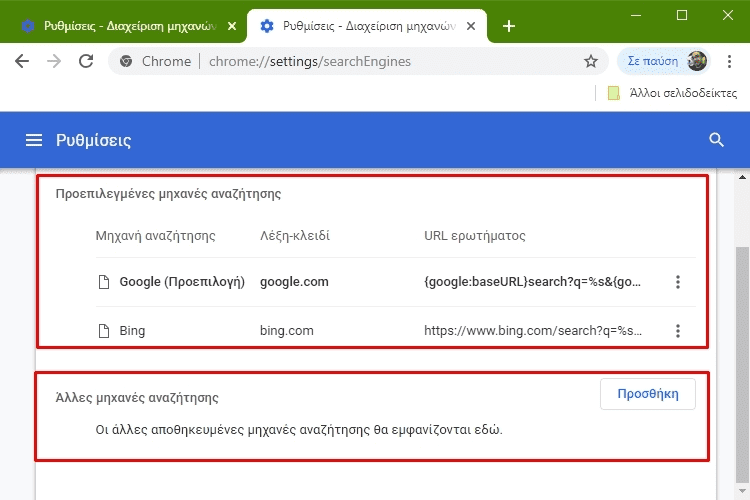Click the Bing query URL text

pos(533,331)
